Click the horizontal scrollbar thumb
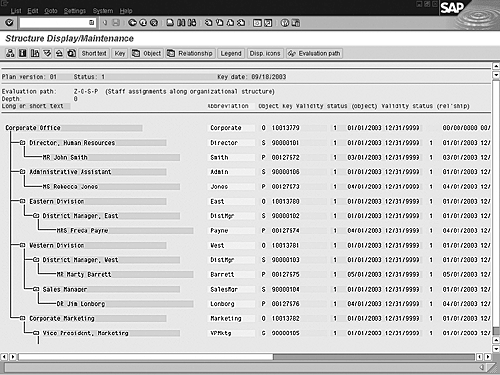 146,357
